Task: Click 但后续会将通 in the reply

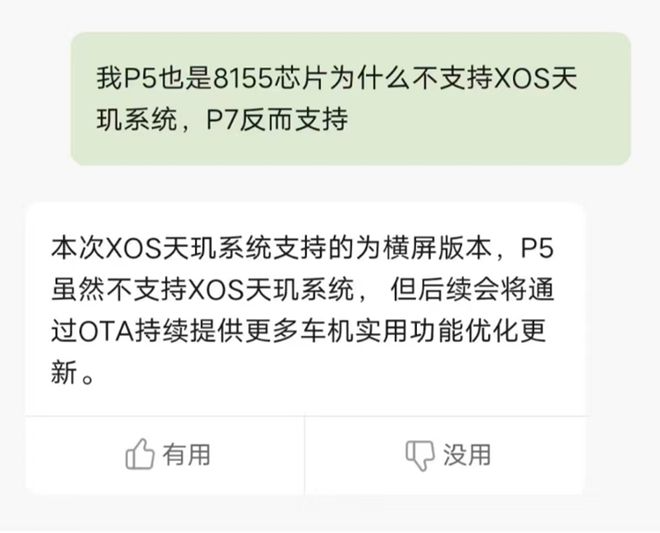Action: [x=471, y=290]
